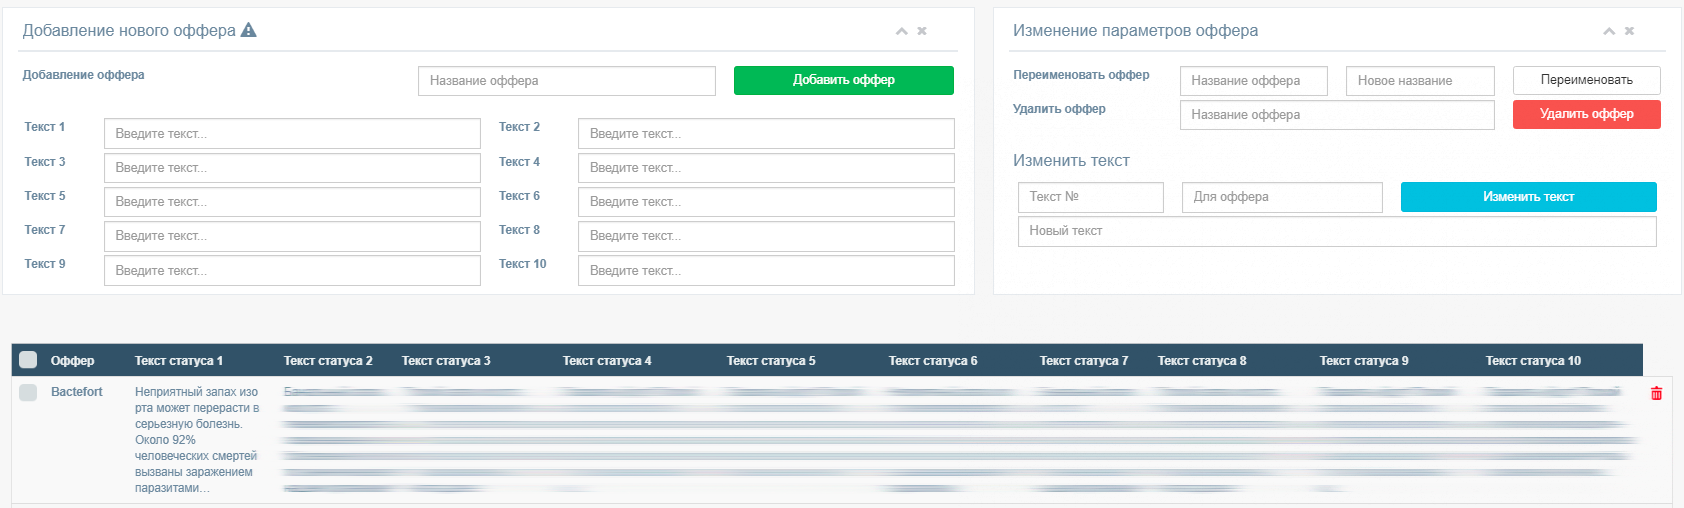Click the 'Текст 1' input field
1684x508 pixels.
point(292,134)
